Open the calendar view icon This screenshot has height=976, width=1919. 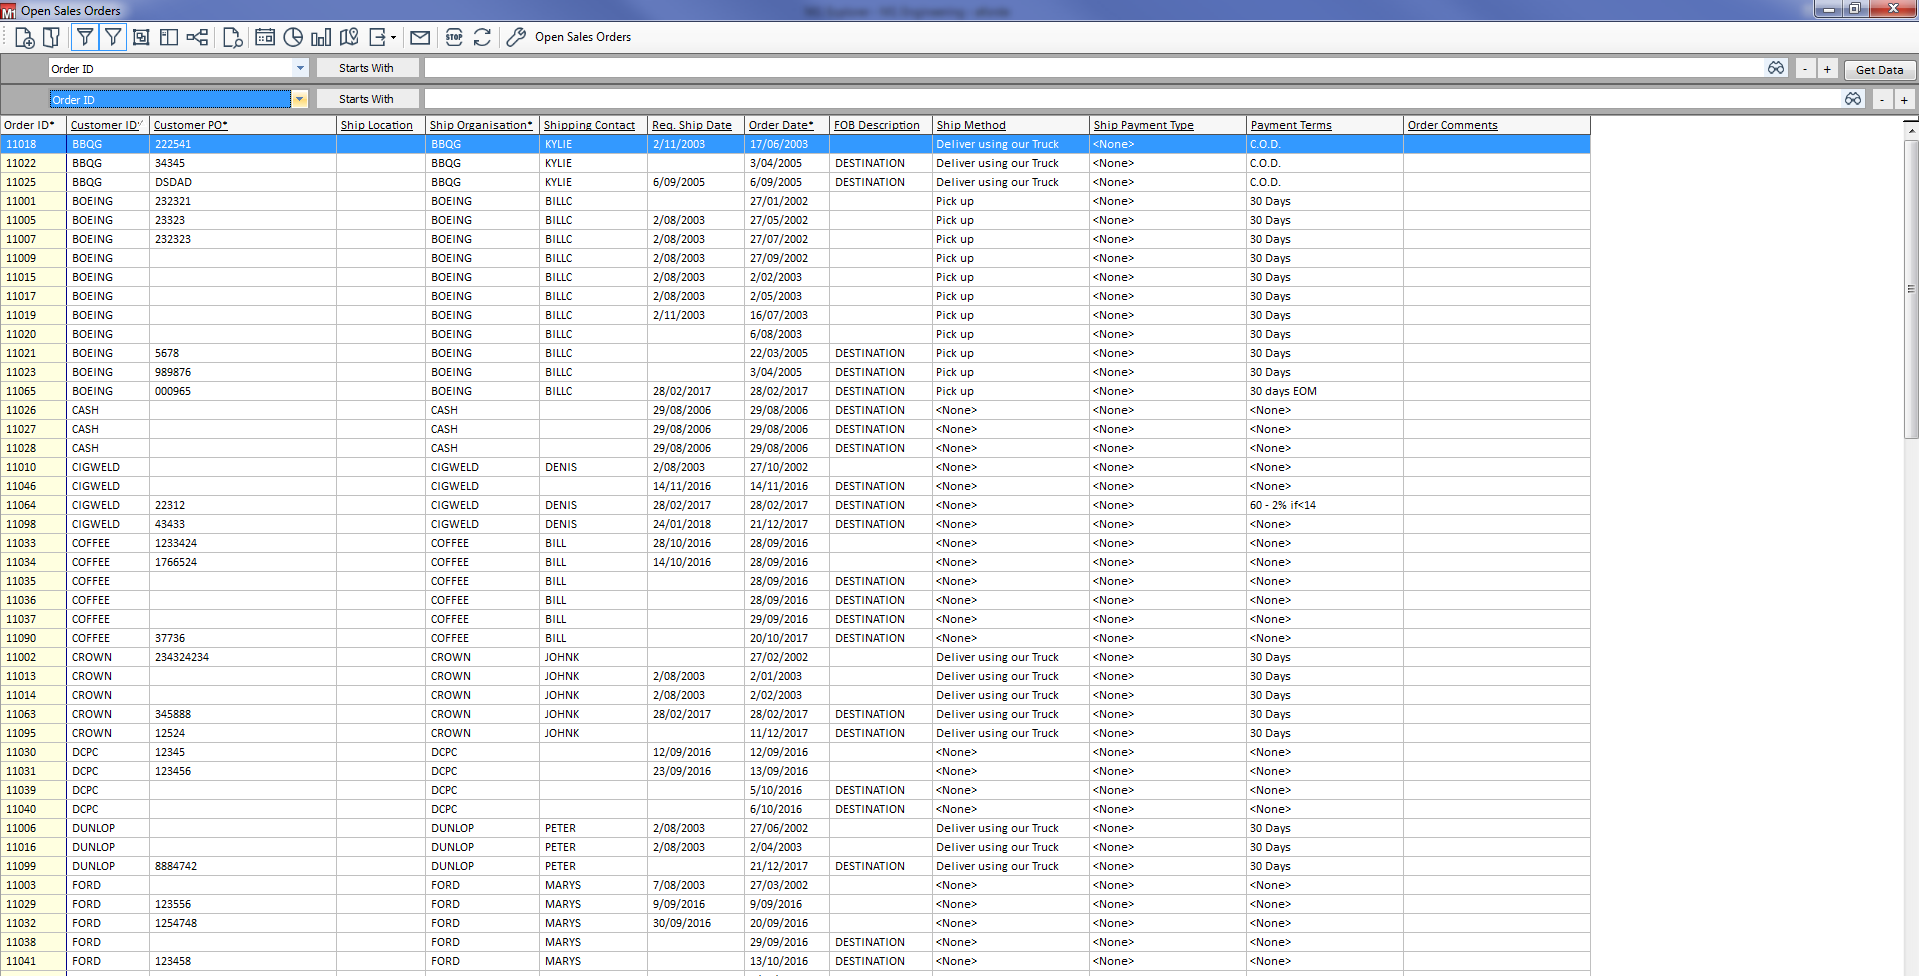(265, 38)
